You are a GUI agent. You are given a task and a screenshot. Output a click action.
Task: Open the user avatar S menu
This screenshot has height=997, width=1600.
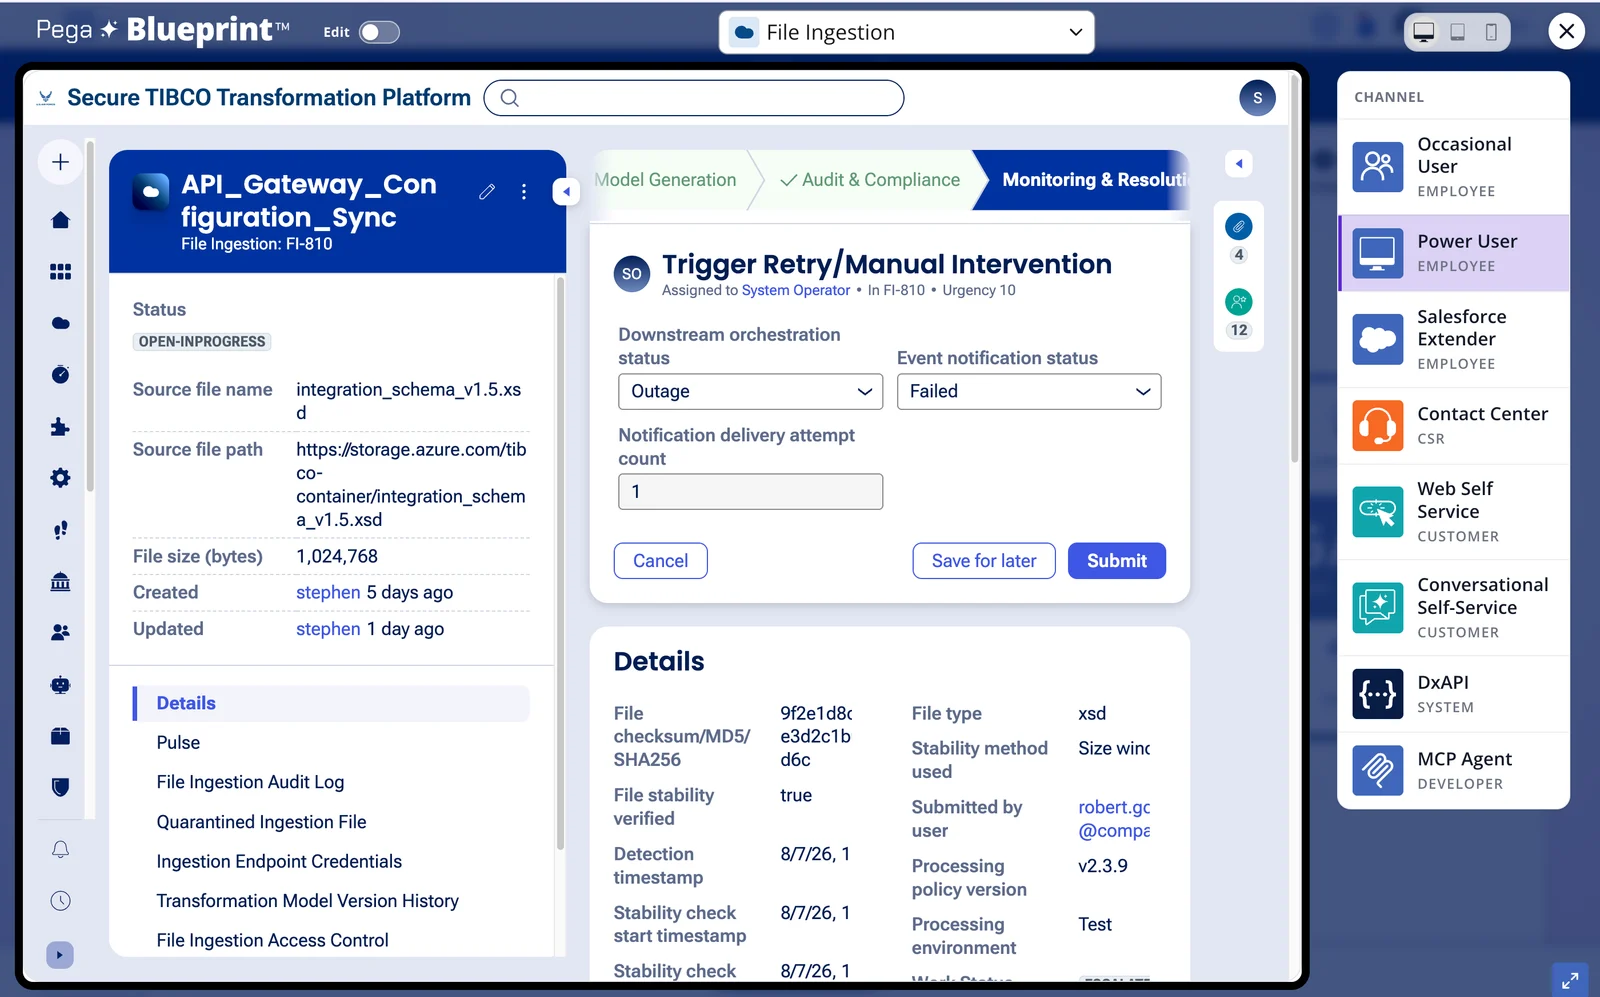point(1257,98)
